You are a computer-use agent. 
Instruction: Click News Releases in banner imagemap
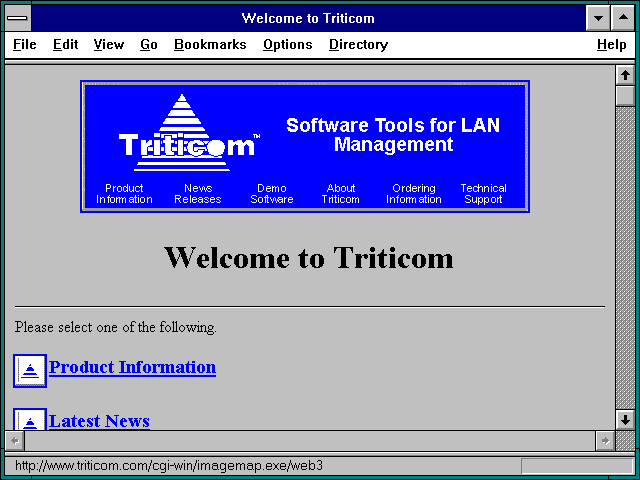[x=198, y=193]
